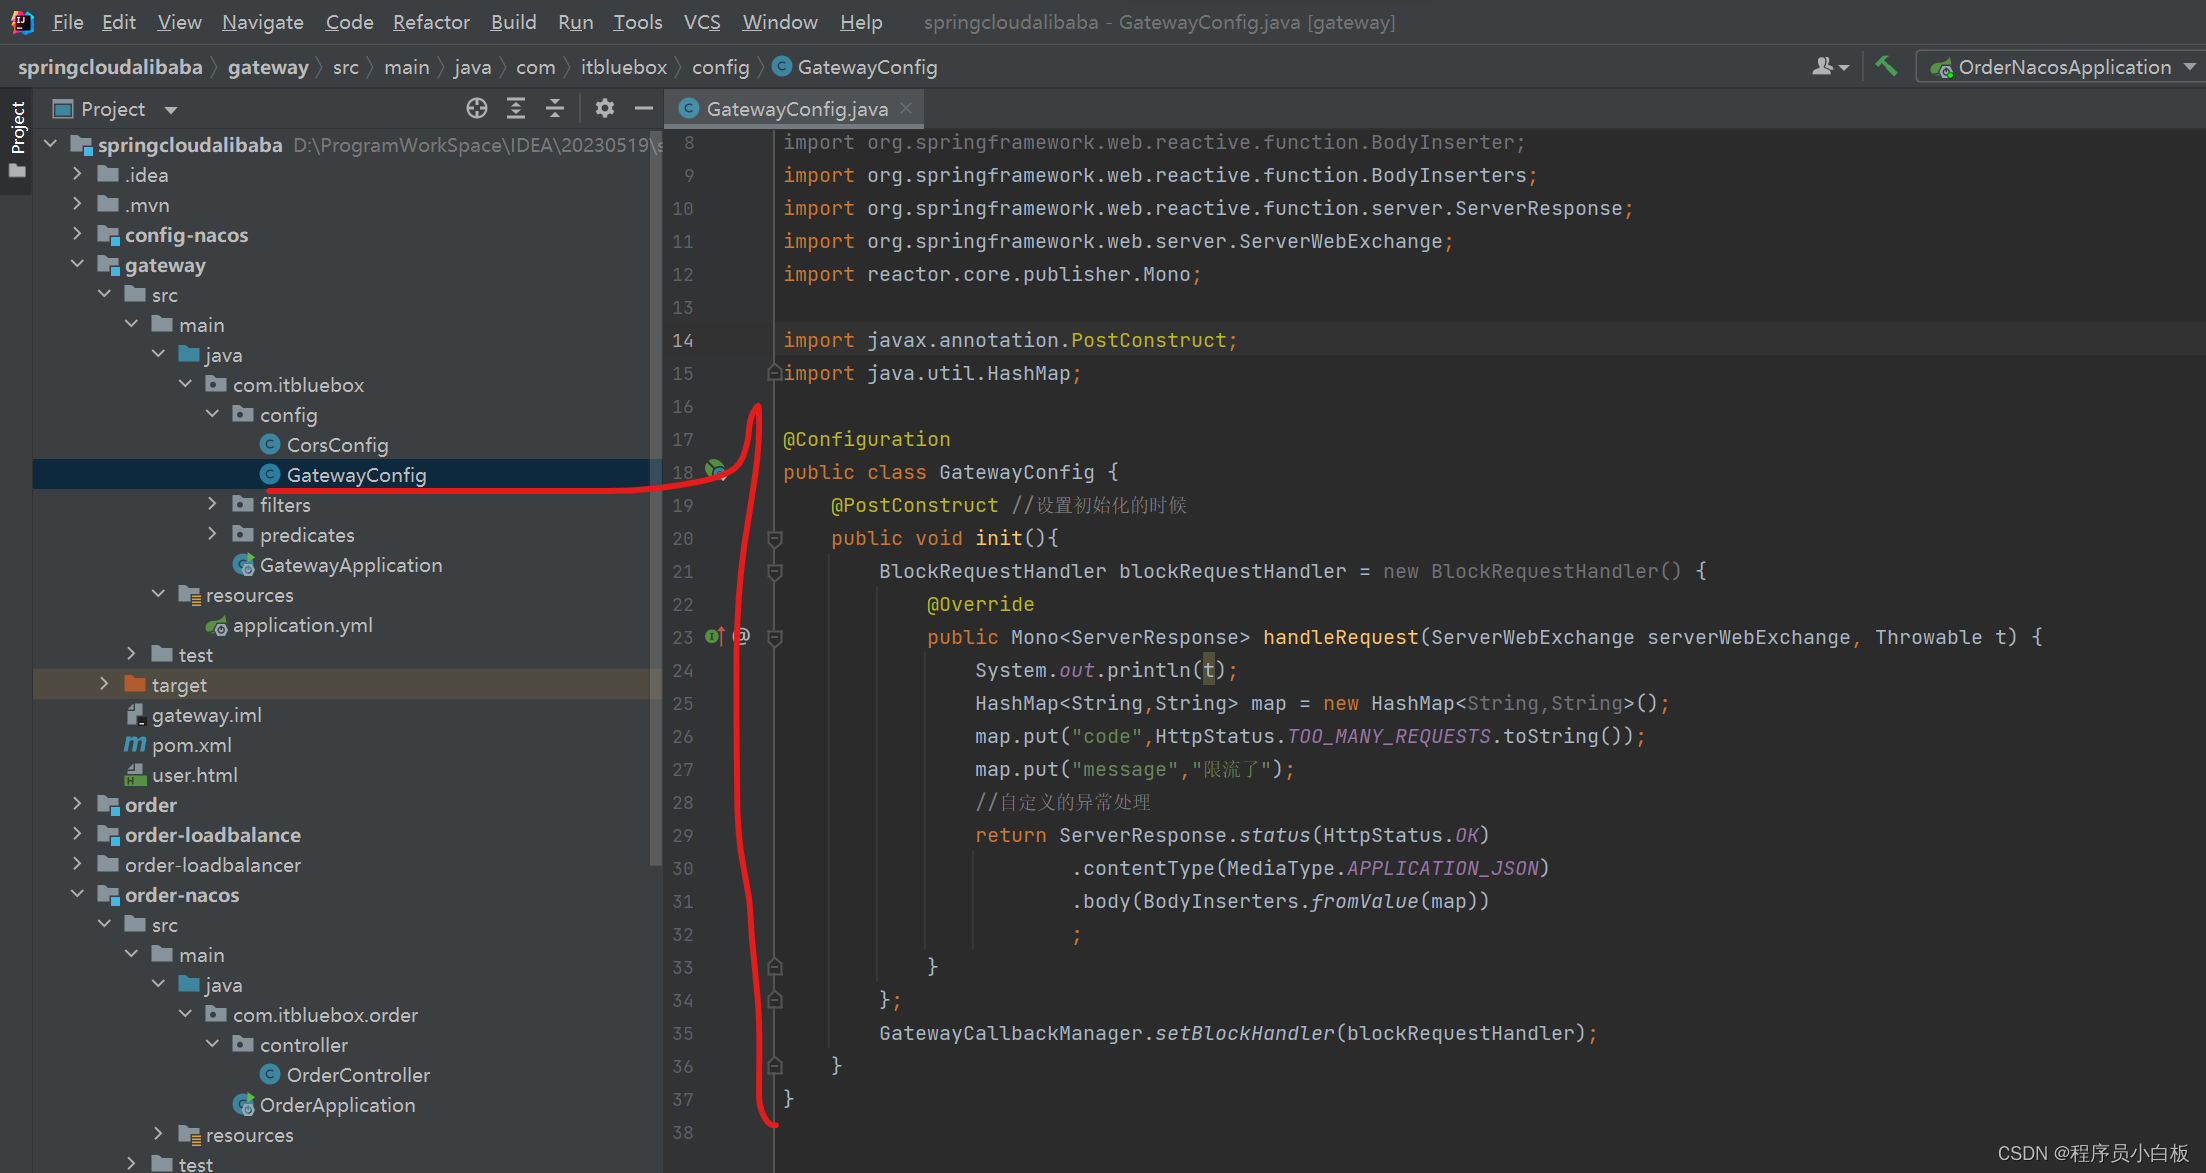
Task: Click the settings gear icon in Project panel
Action: [604, 109]
